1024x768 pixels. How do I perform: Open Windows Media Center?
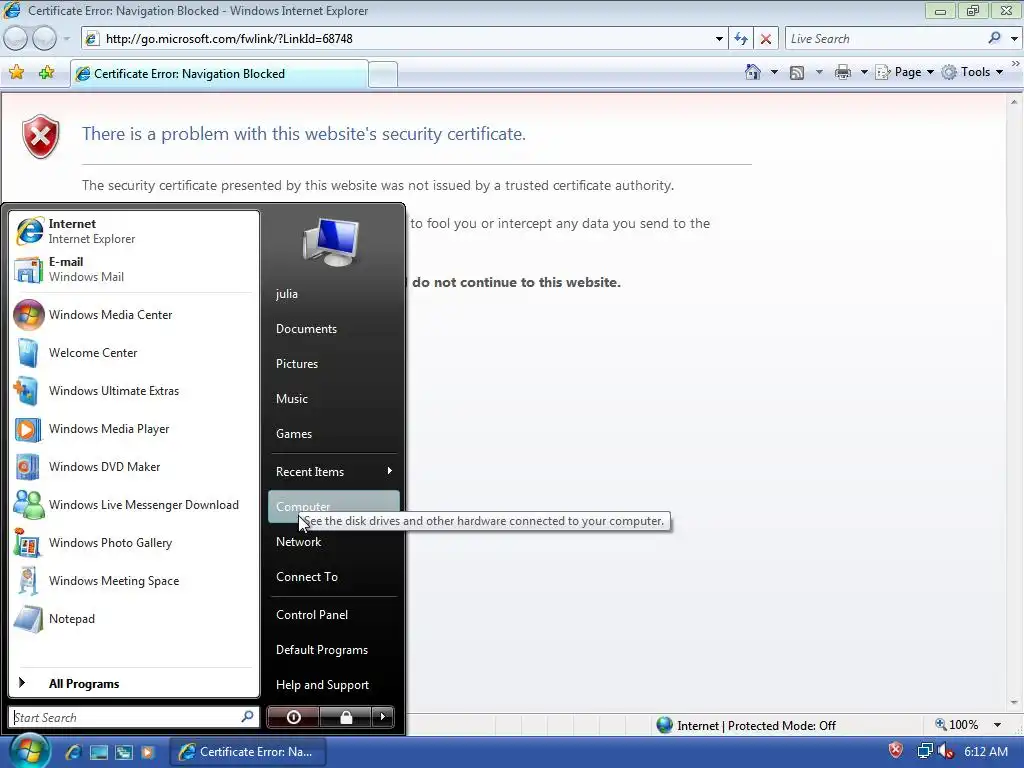134,315
